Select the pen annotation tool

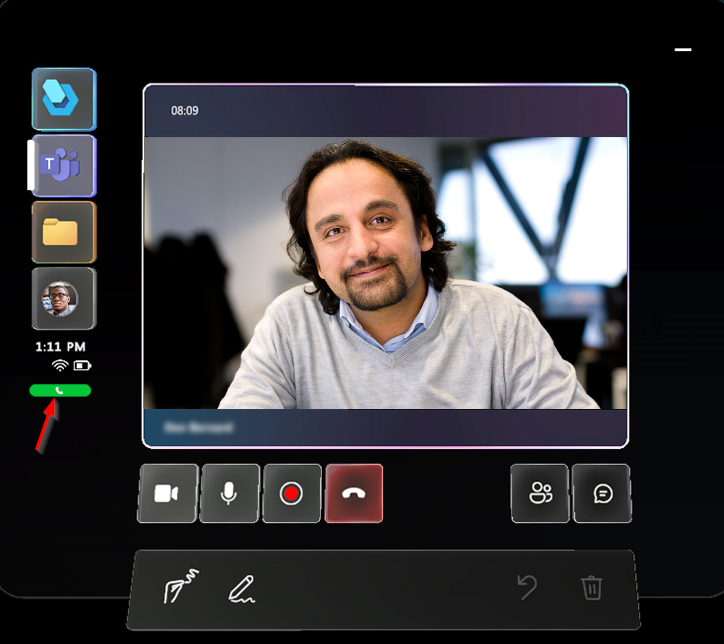pos(242,589)
